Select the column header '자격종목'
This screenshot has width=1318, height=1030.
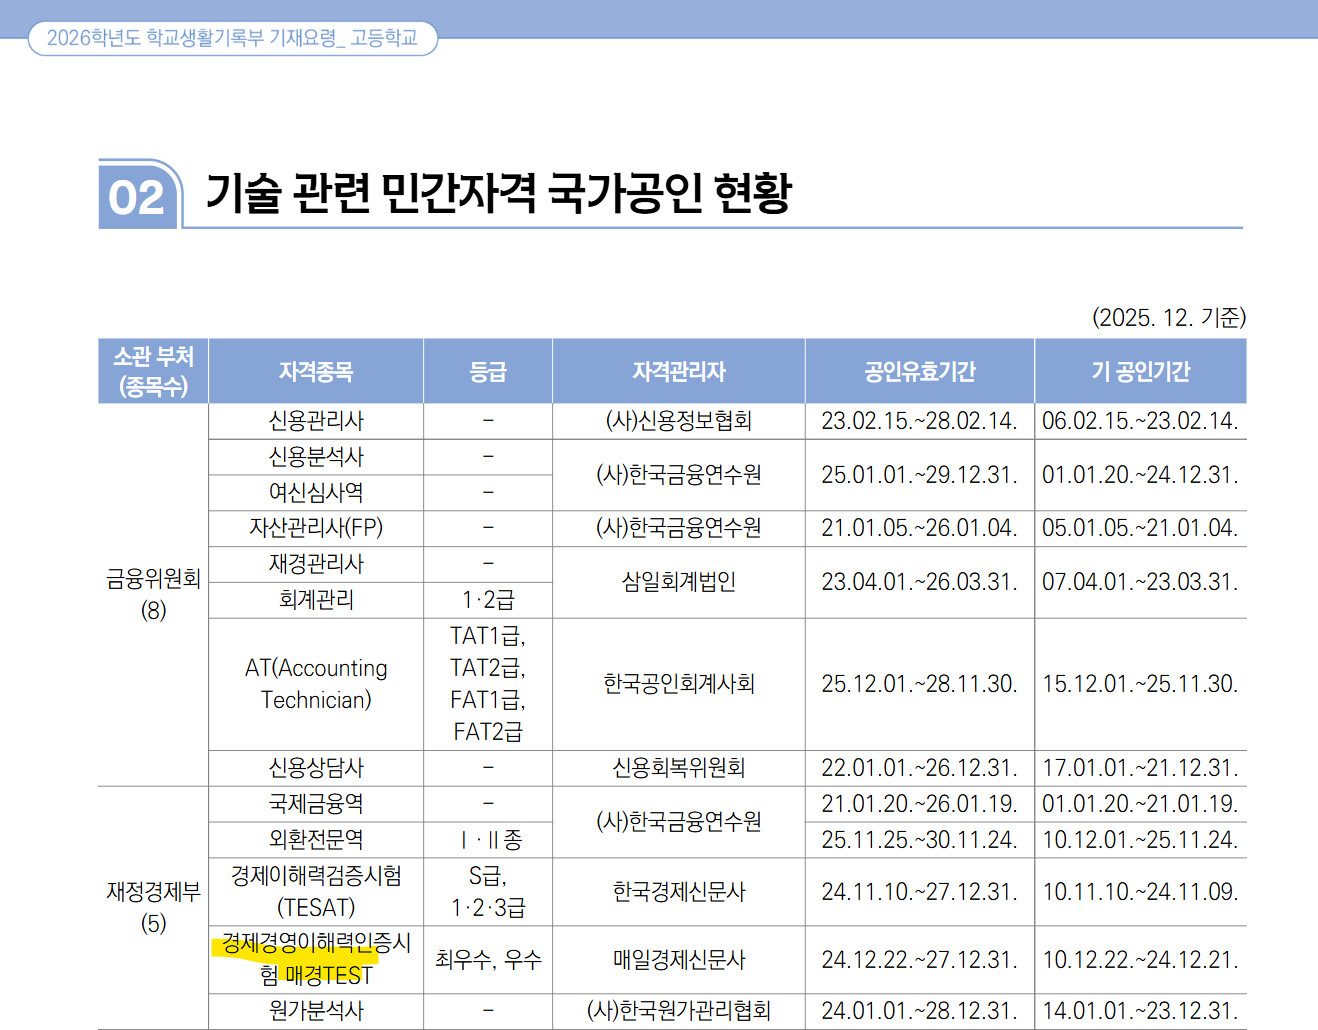(x=316, y=371)
